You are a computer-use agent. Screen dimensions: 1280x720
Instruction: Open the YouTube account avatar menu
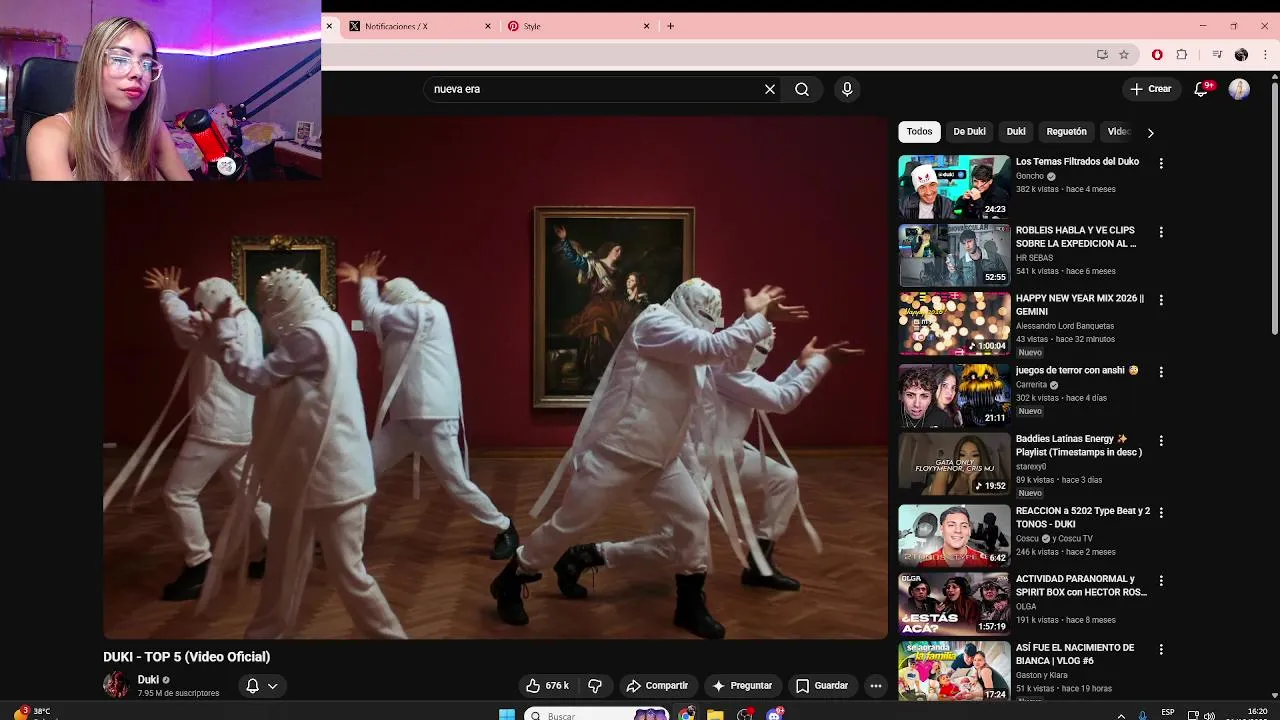click(x=1239, y=89)
